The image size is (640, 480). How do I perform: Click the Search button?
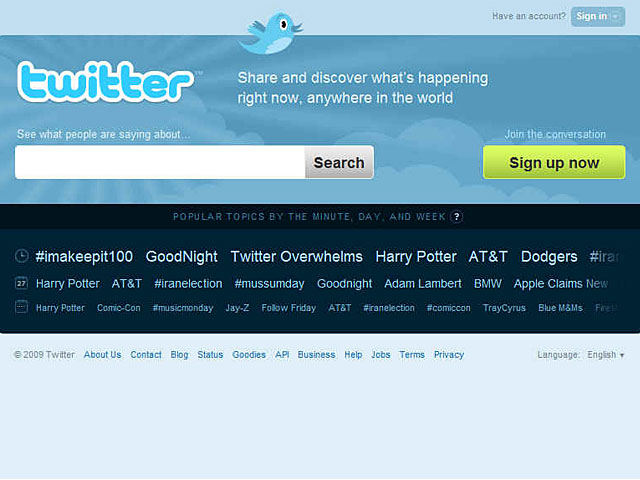tap(339, 162)
